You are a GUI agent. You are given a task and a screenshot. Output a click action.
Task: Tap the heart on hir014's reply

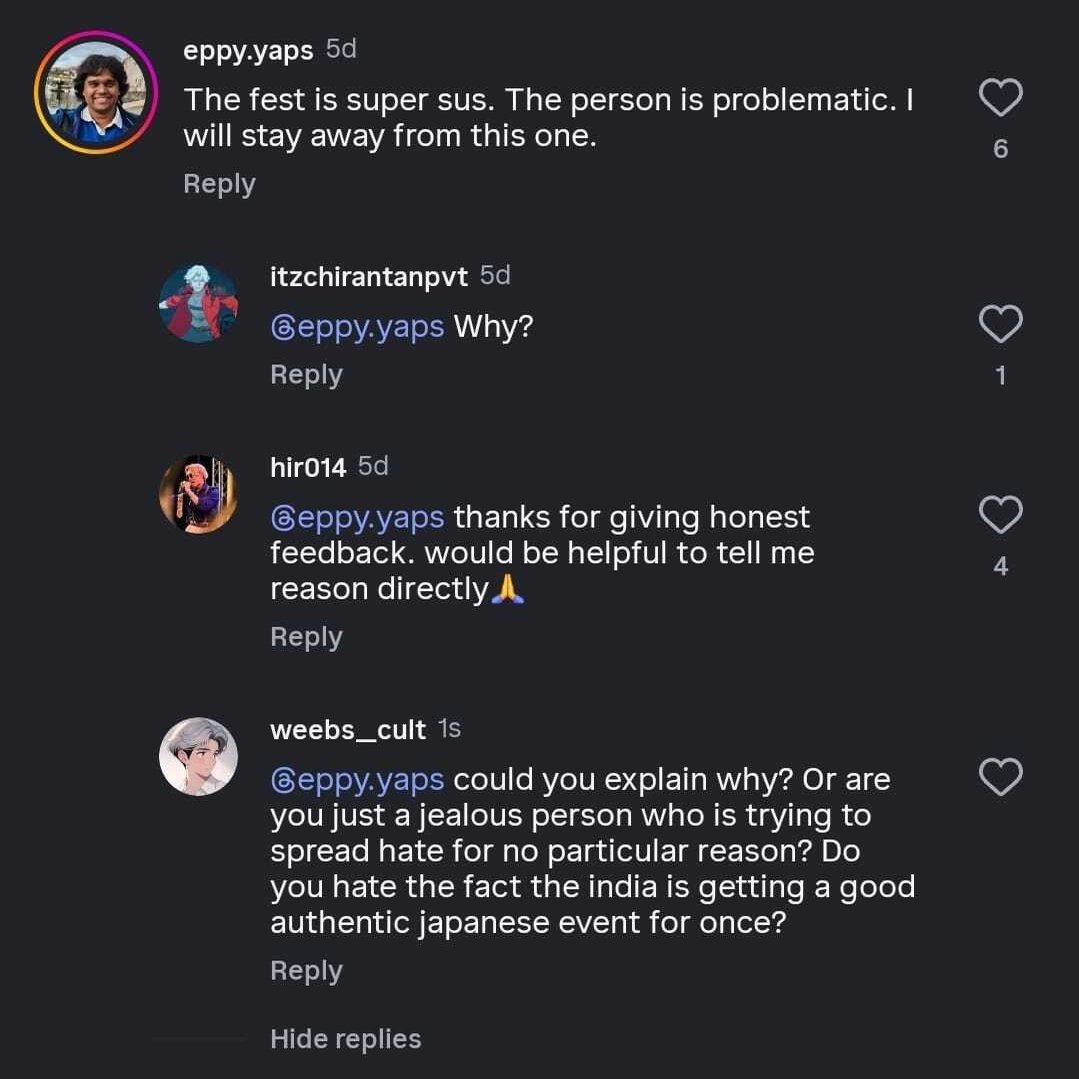999,515
